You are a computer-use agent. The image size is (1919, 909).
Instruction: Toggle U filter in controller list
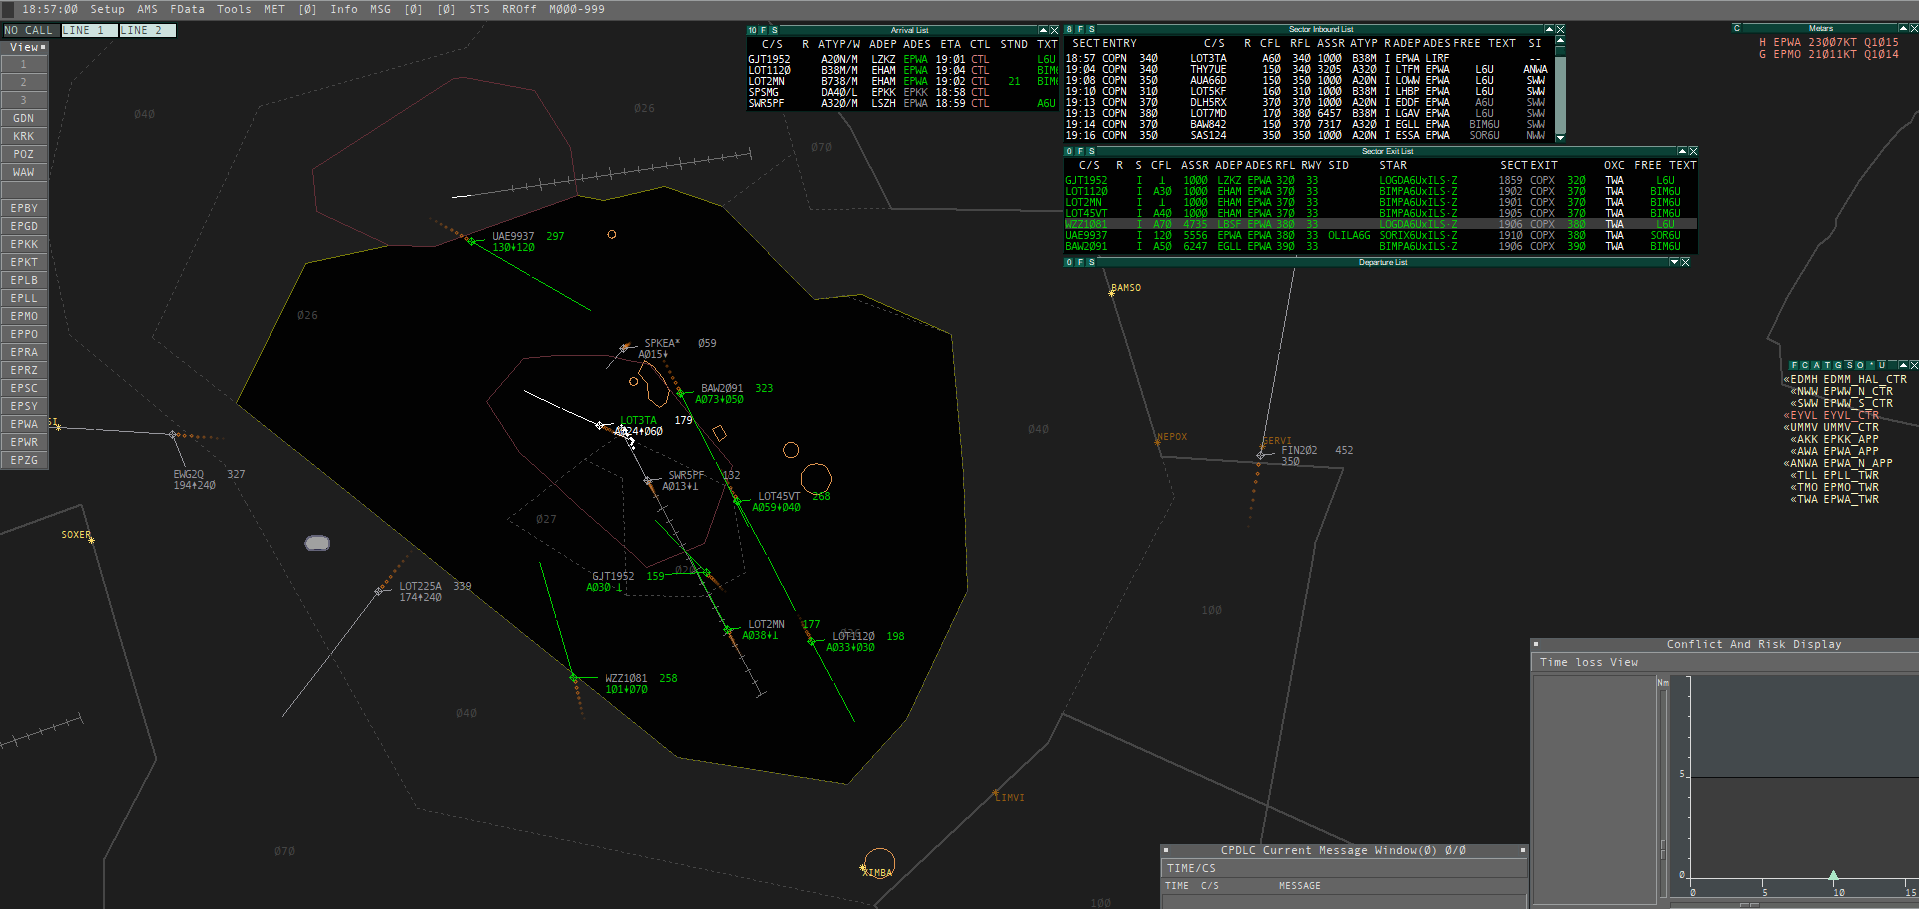click(x=1882, y=365)
